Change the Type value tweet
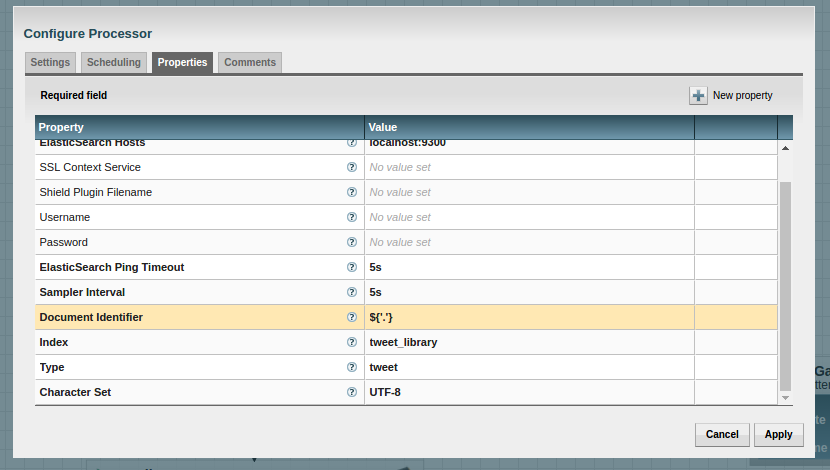Viewport: 830px width, 470px height. pos(529,367)
